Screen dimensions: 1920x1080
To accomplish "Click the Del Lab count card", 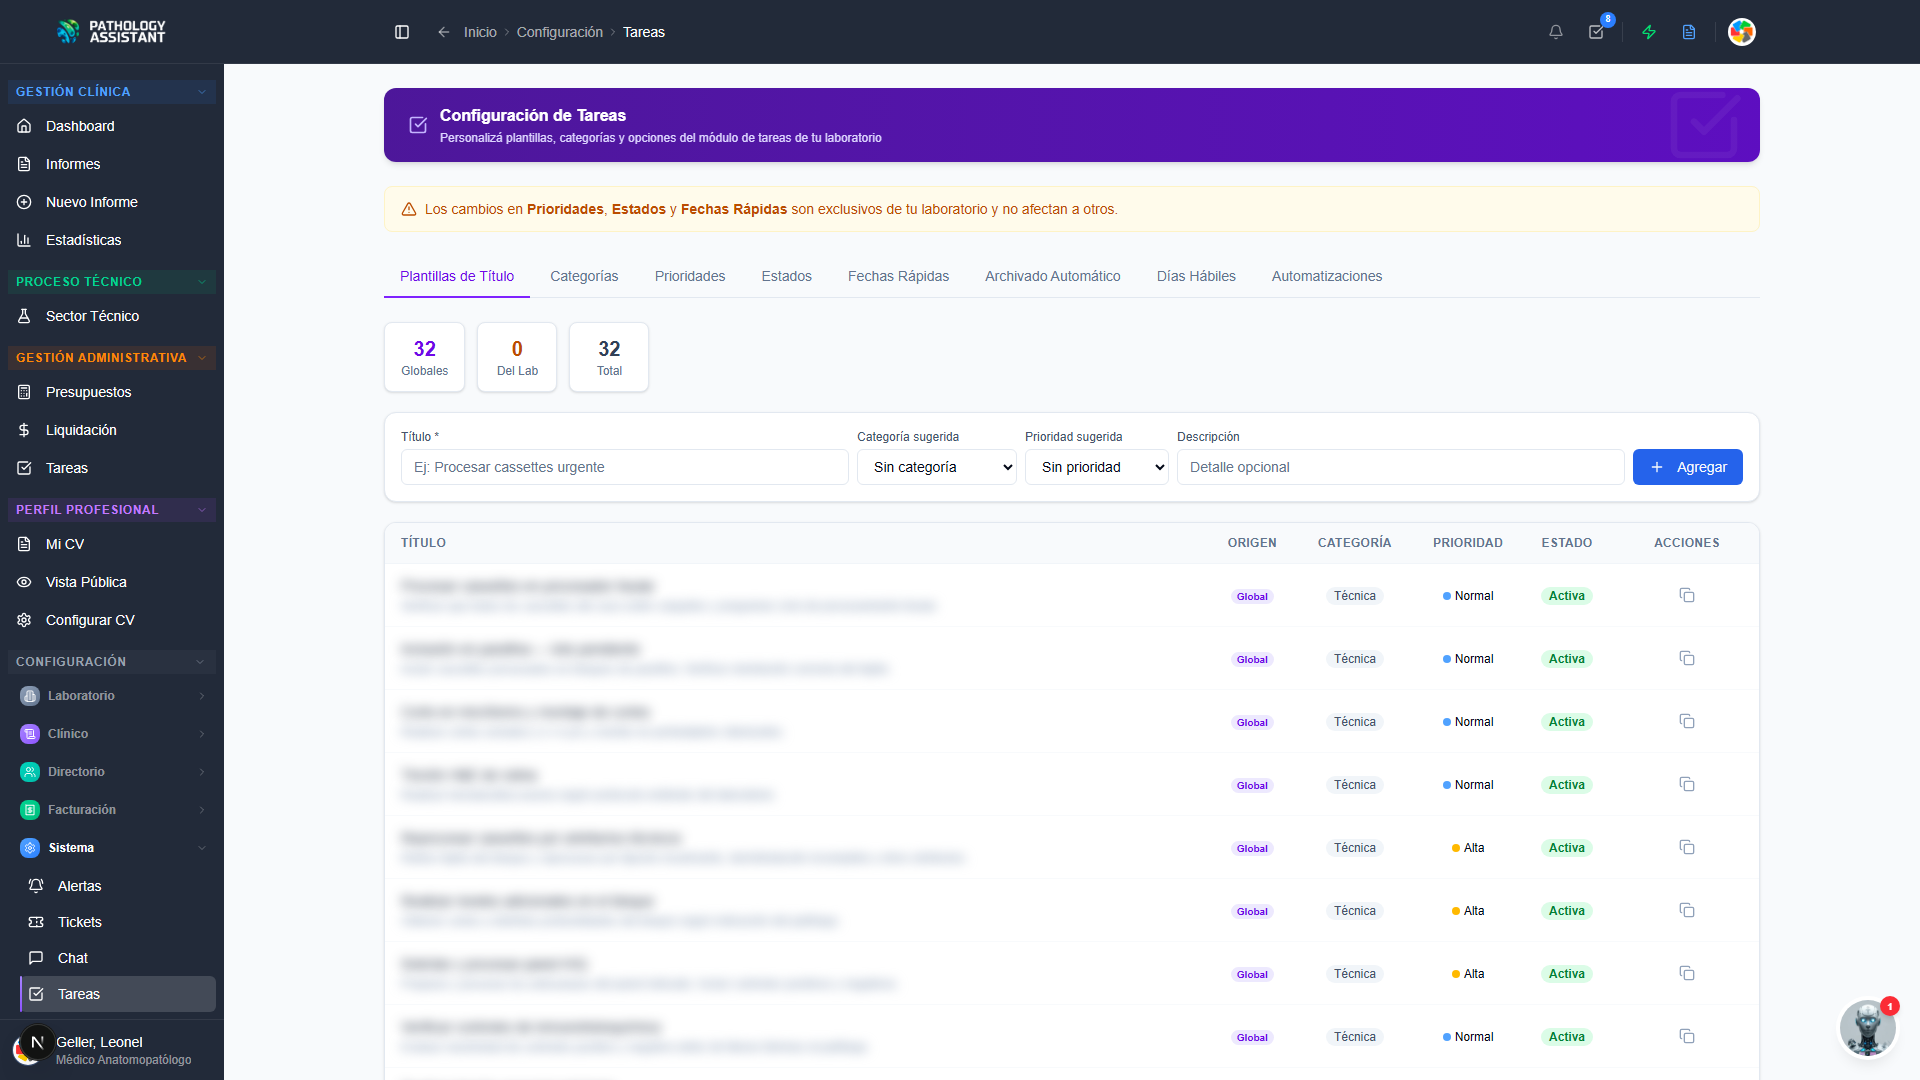I will click(517, 357).
